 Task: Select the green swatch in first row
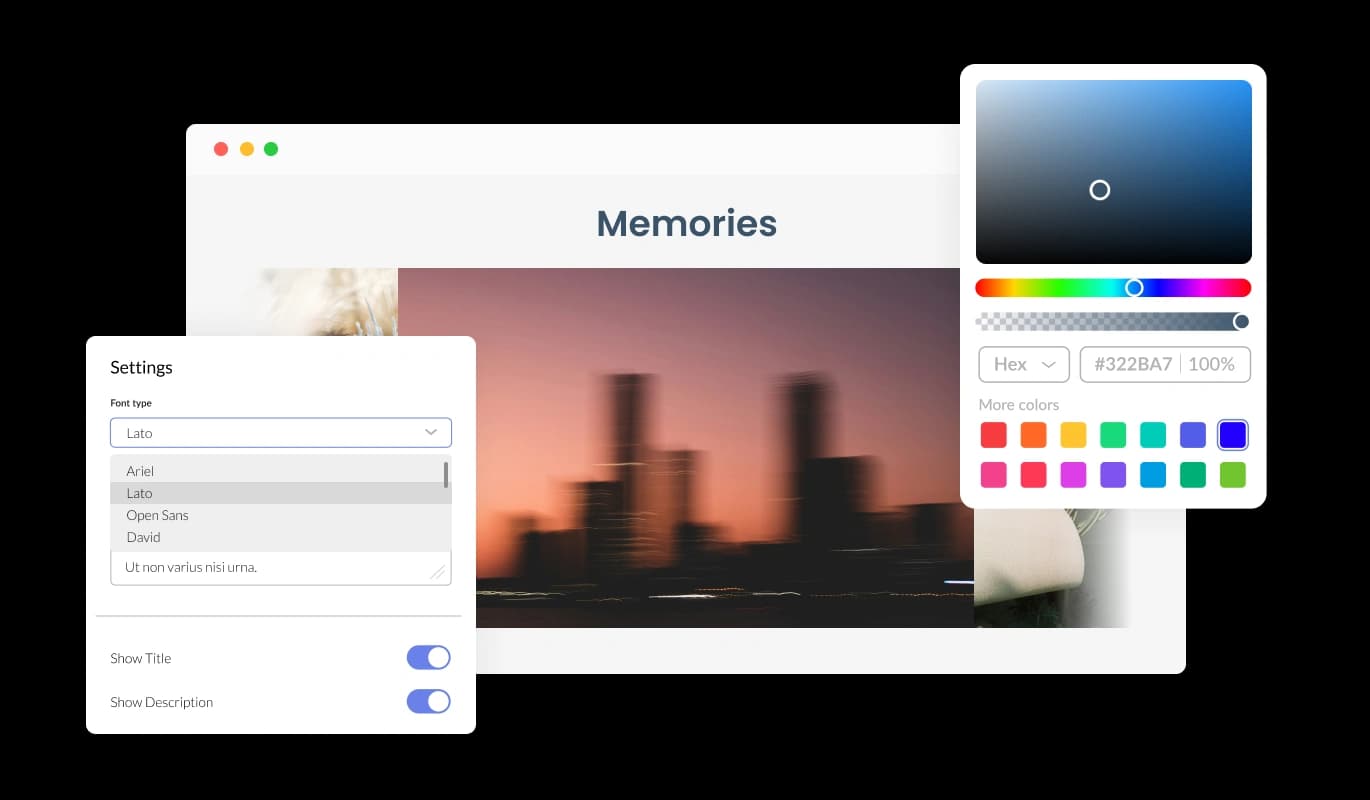coord(1113,435)
